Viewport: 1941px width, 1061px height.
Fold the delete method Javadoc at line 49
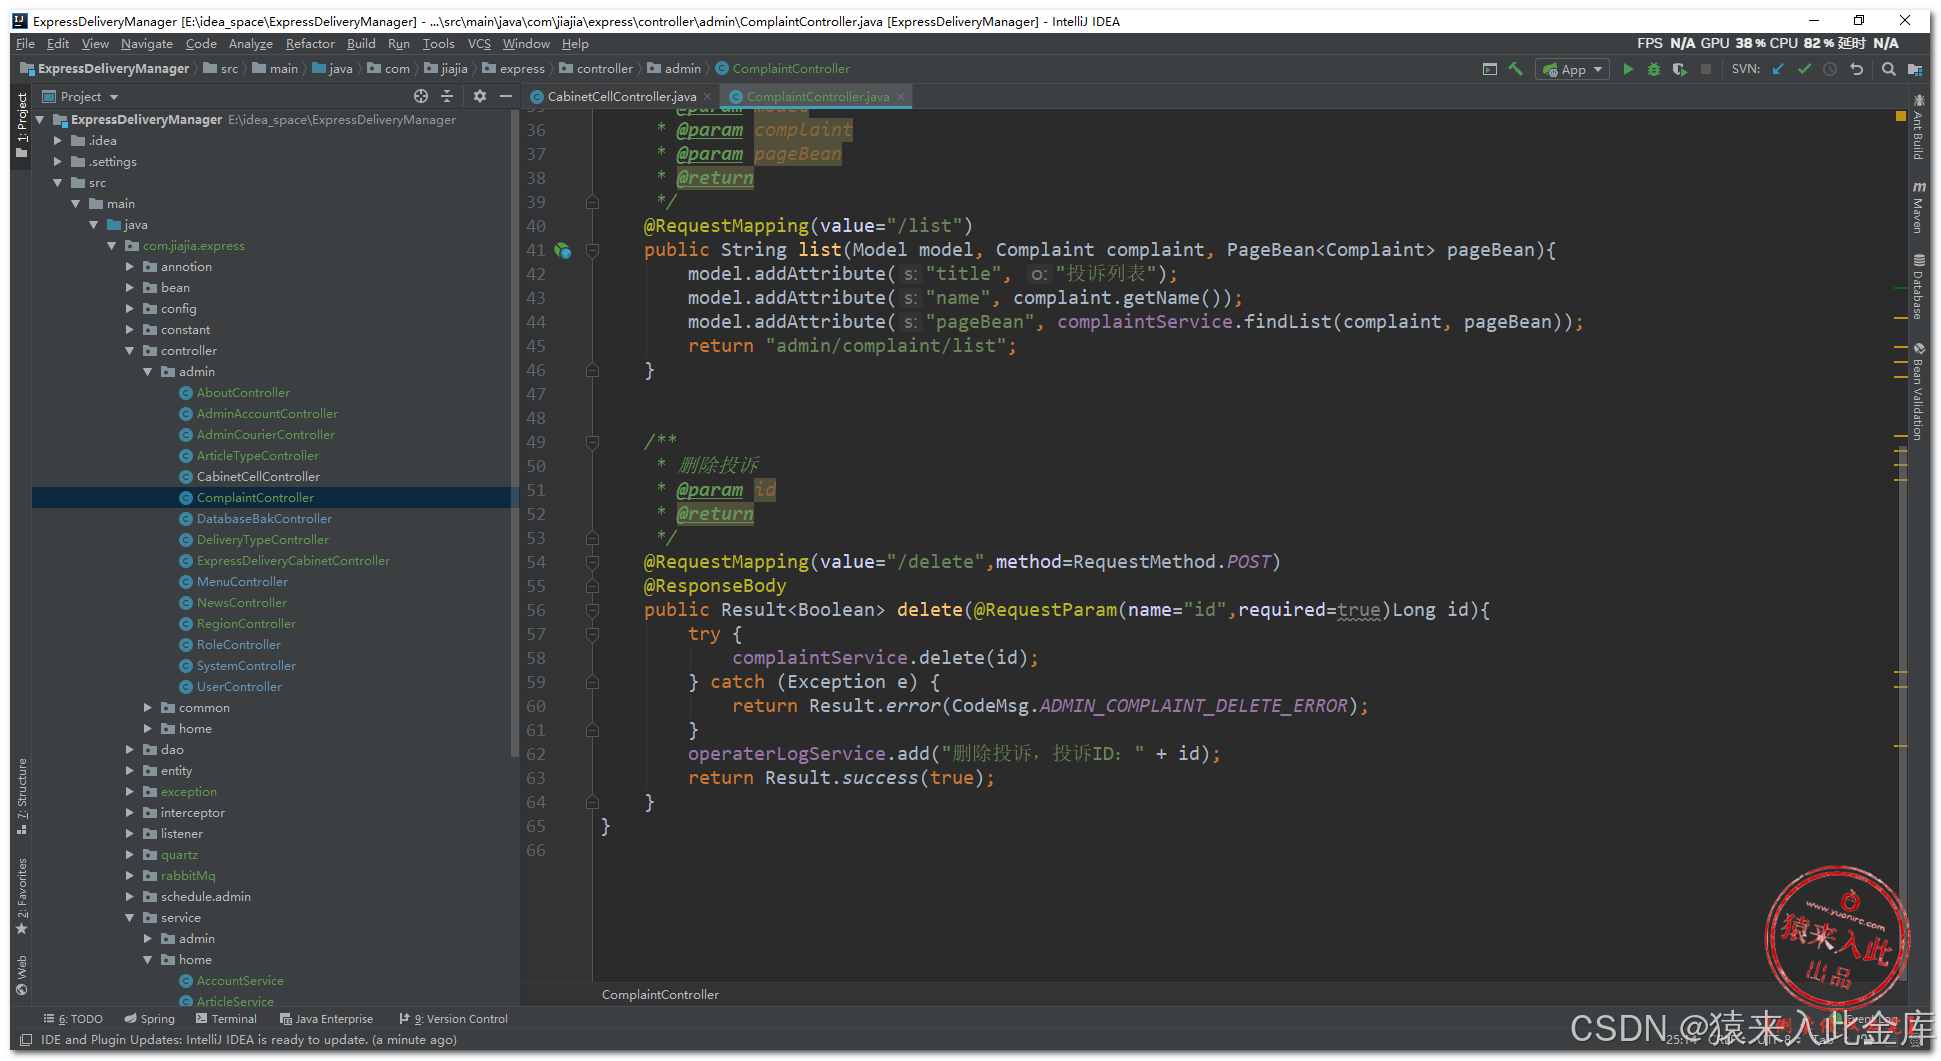tap(592, 442)
